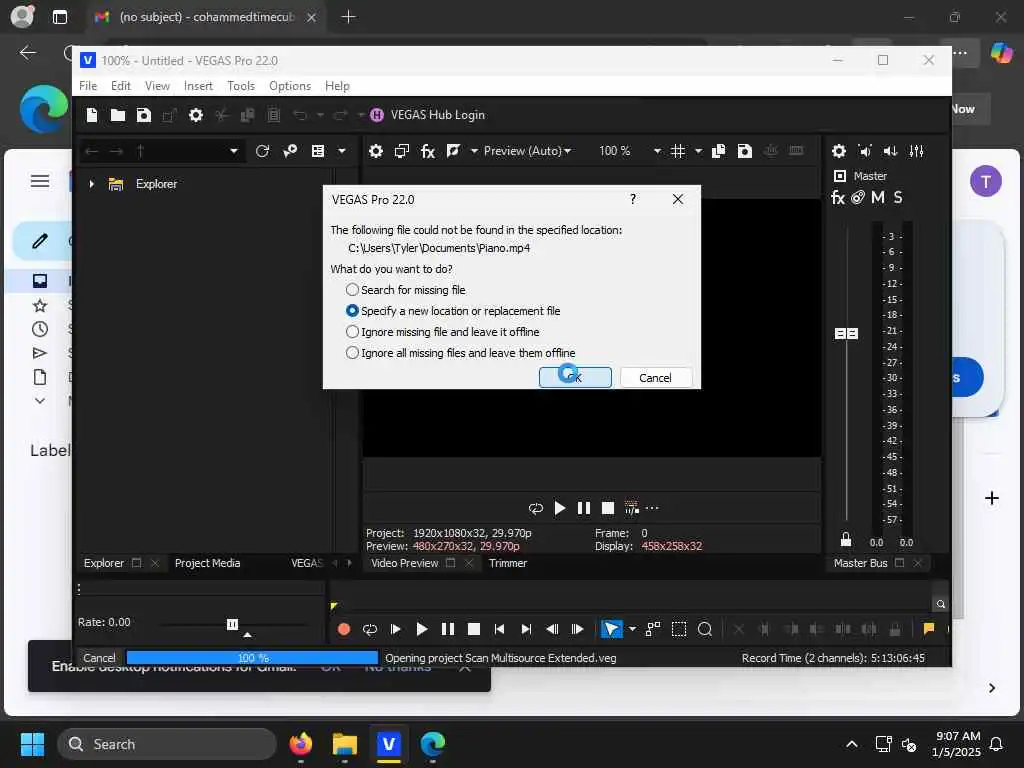Image resolution: width=1024 pixels, height=768 pixels.
Task: Open Video Preview properties gear
Action: pyautogui.click(x=376, y=151)
